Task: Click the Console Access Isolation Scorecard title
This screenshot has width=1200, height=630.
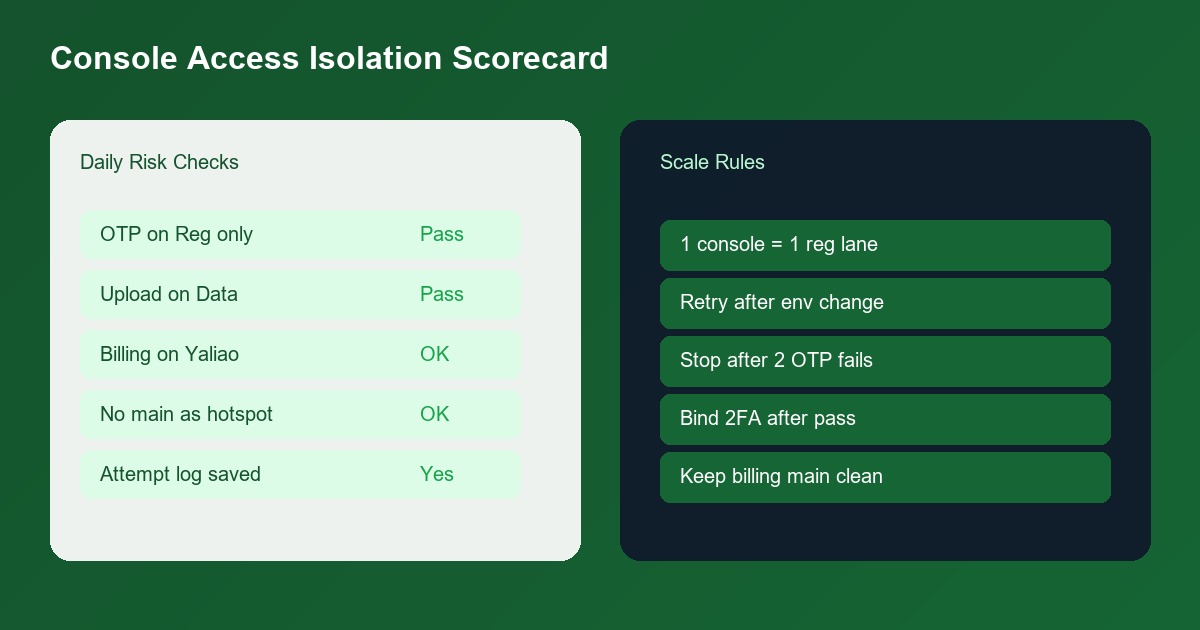Action: click(329, 58)
